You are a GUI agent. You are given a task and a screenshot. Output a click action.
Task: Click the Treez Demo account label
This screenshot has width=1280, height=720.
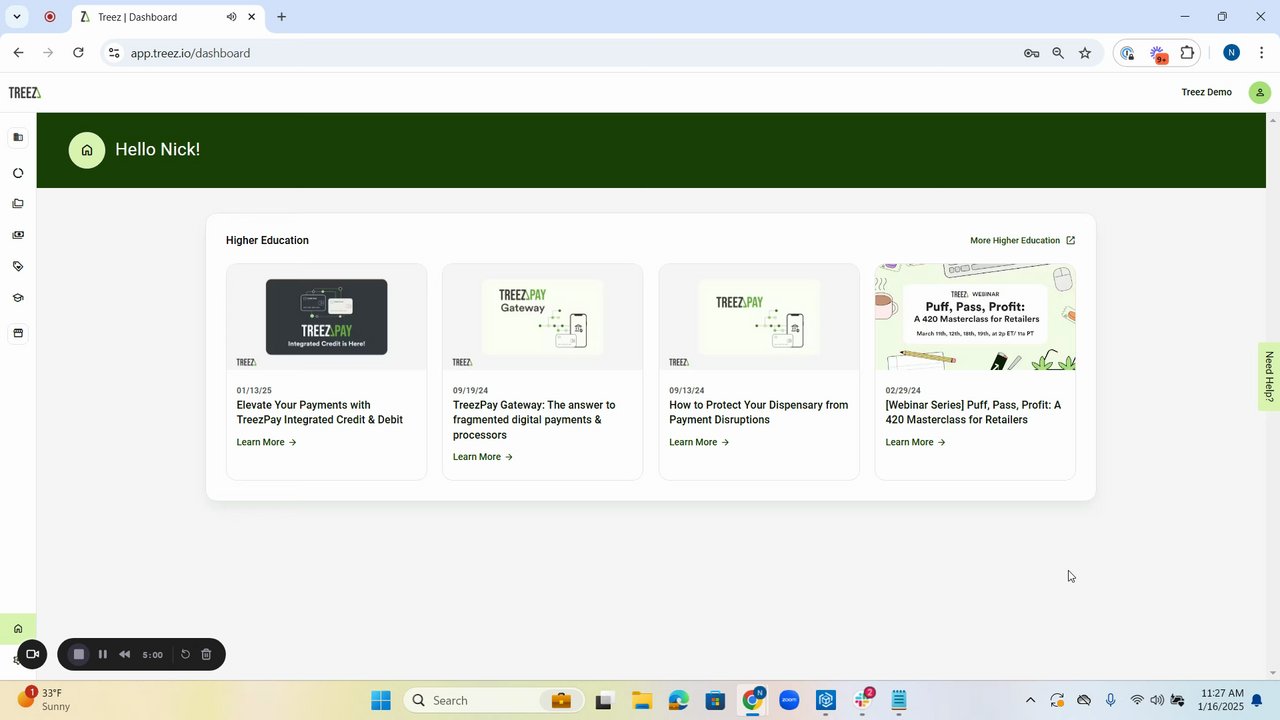[1206, 92]
